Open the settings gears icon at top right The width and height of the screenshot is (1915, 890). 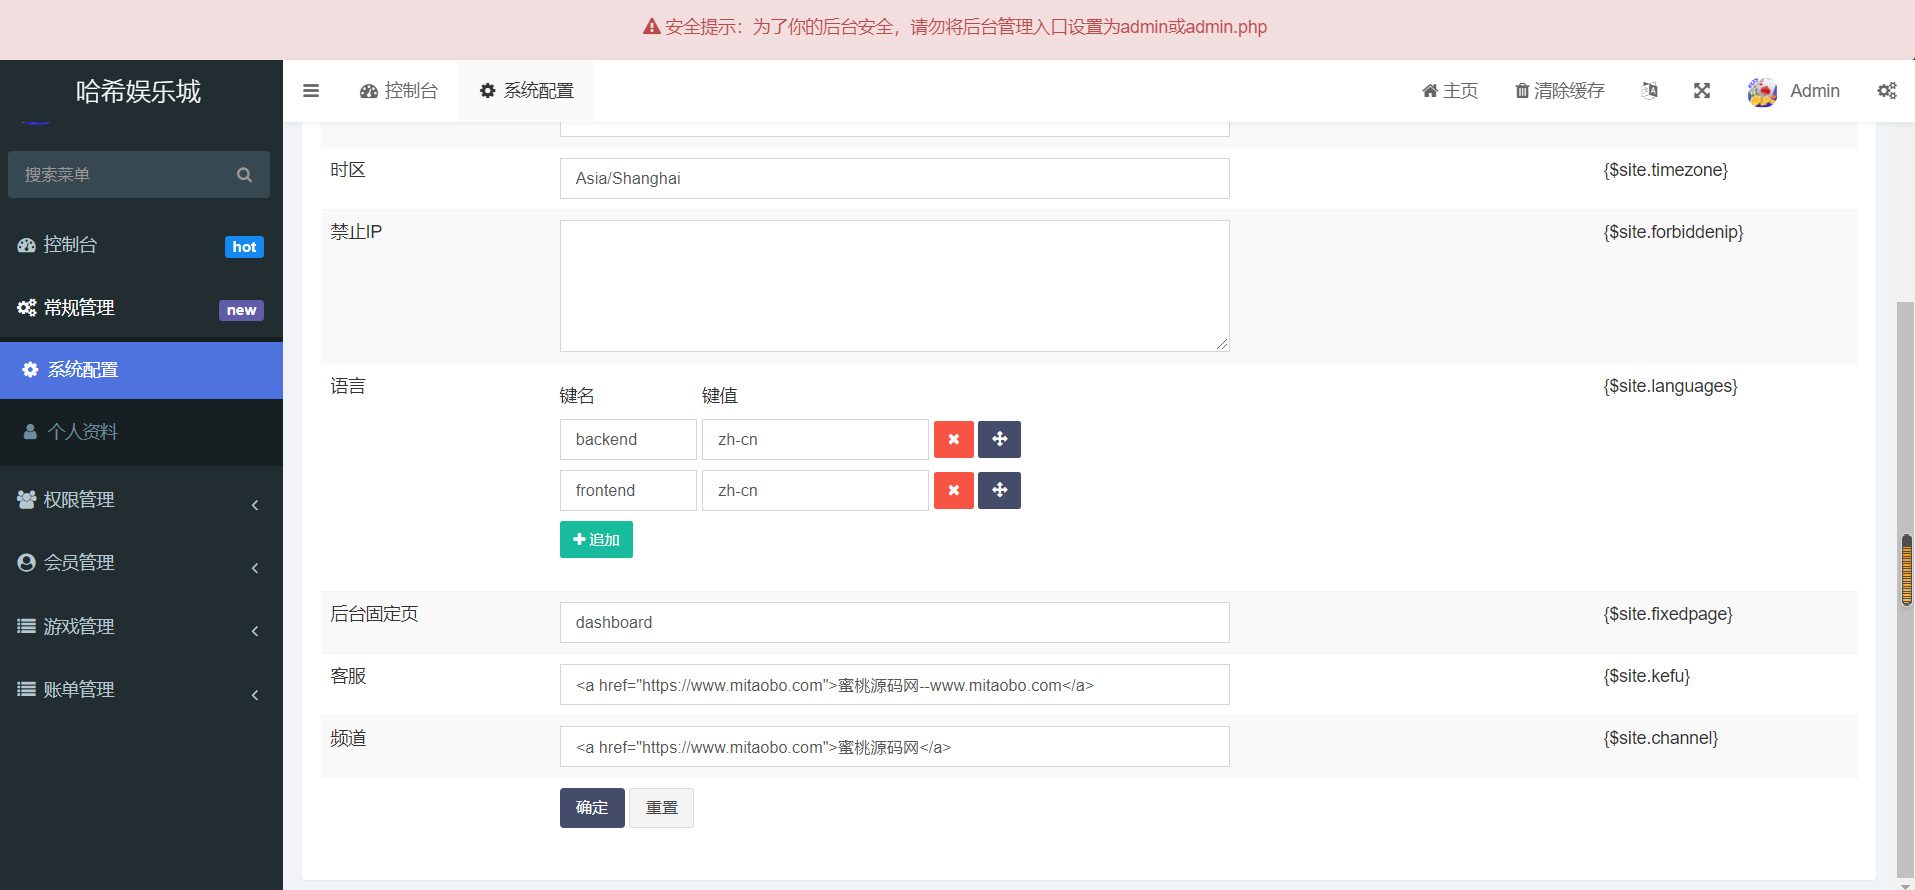(x=1886, y=91)
